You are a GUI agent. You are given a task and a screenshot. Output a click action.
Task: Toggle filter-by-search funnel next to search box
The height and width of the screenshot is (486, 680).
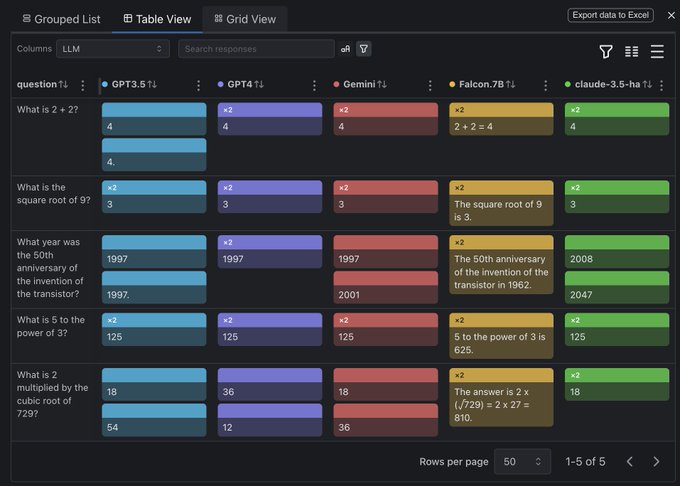(364, 49)
